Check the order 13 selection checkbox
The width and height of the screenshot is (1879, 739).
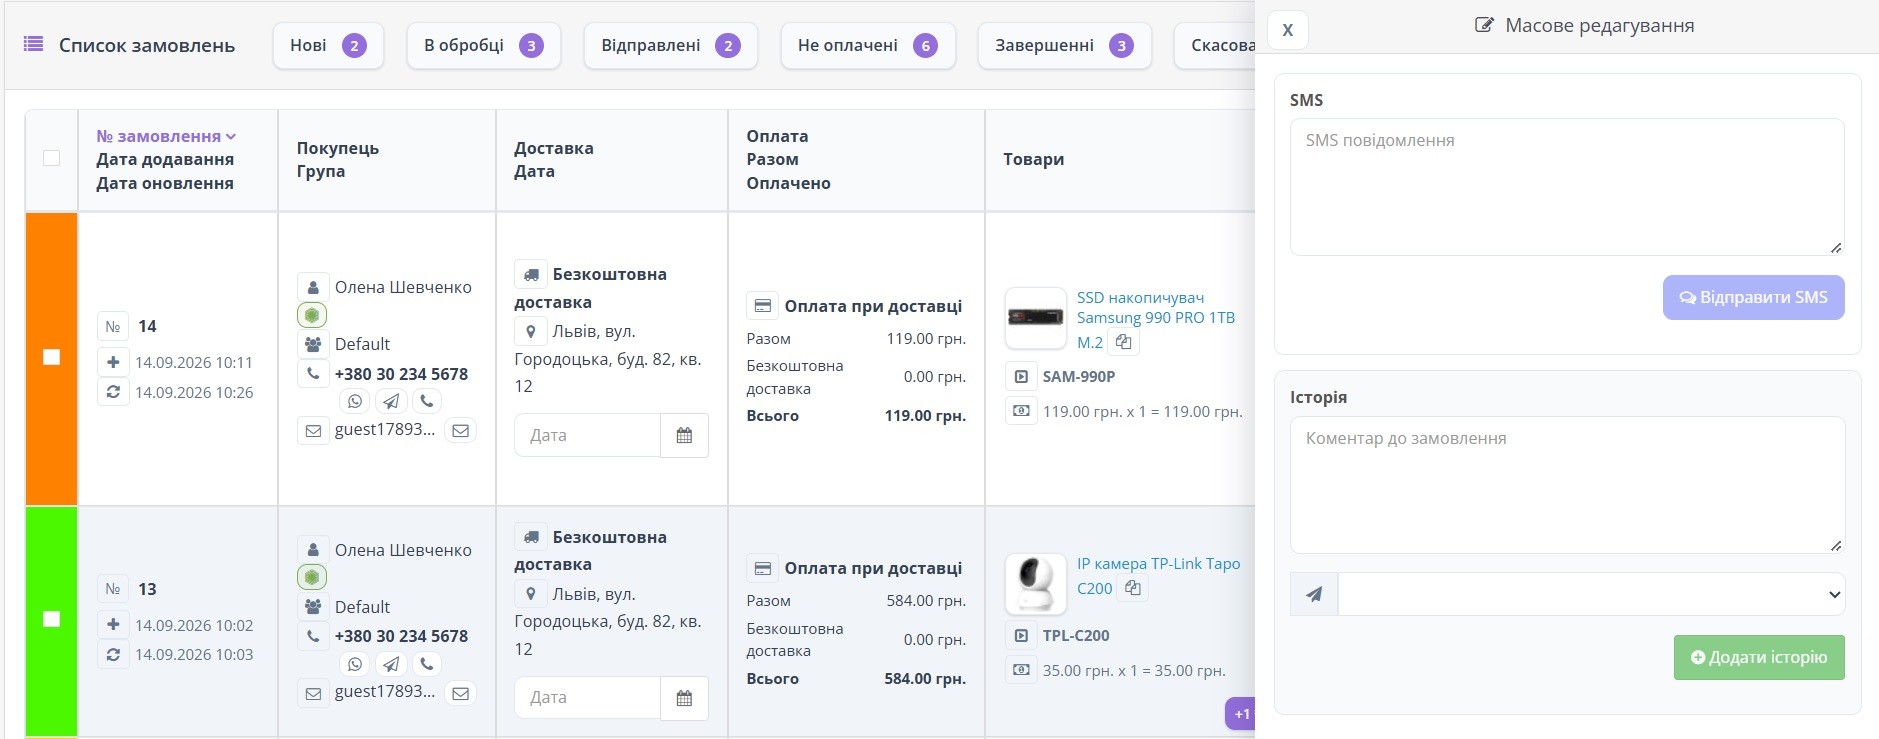pyautogui.click(x=52, y=619)
